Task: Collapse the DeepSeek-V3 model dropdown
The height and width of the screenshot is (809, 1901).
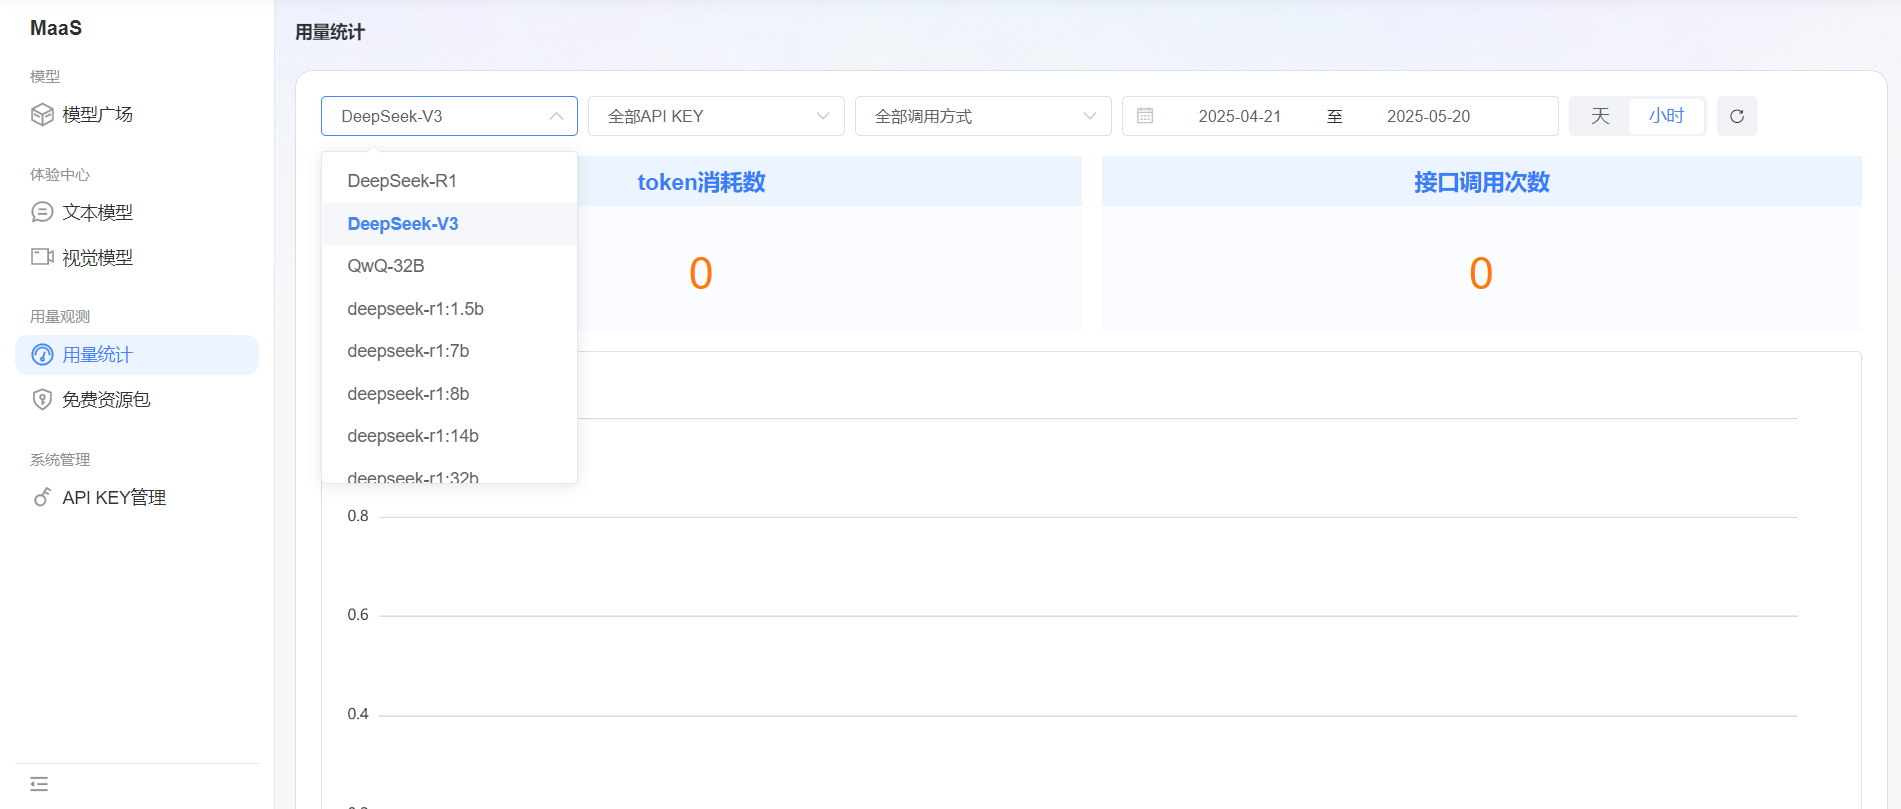Action: 449,116
